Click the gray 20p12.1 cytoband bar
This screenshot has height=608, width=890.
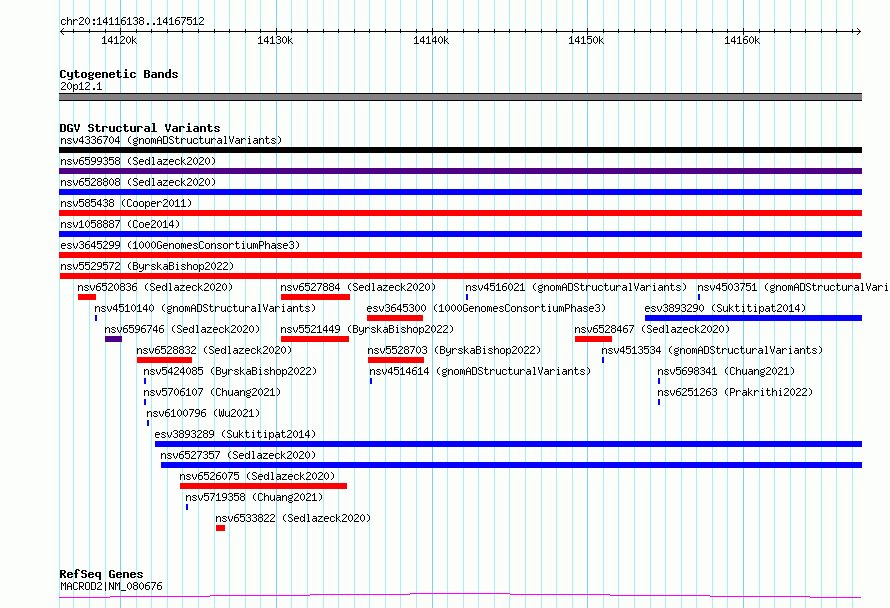(x=460, y=97)
